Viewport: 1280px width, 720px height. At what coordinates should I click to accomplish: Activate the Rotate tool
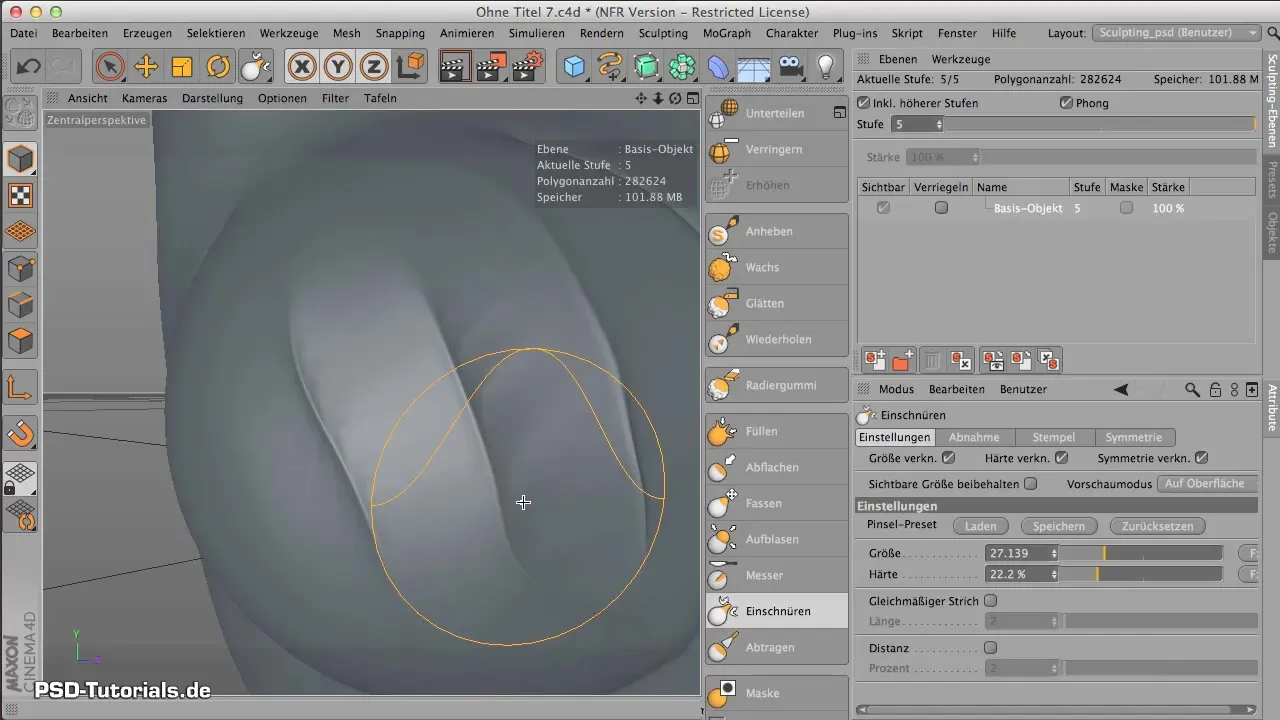tap(218, 67)
